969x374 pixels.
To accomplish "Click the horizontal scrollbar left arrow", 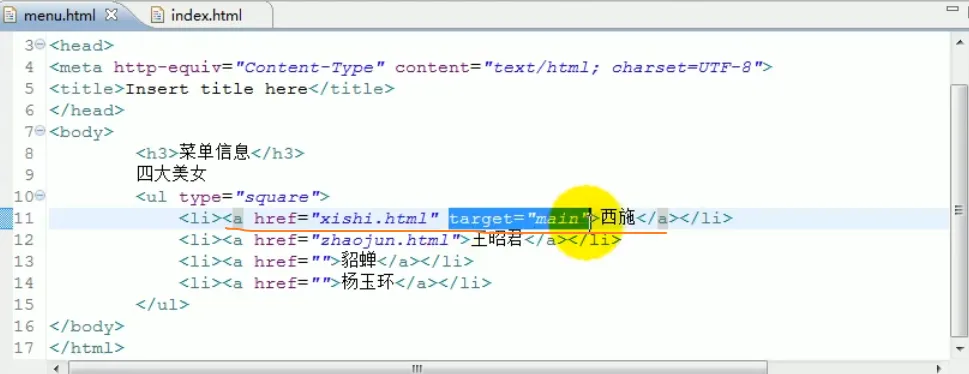I will 56,368.
